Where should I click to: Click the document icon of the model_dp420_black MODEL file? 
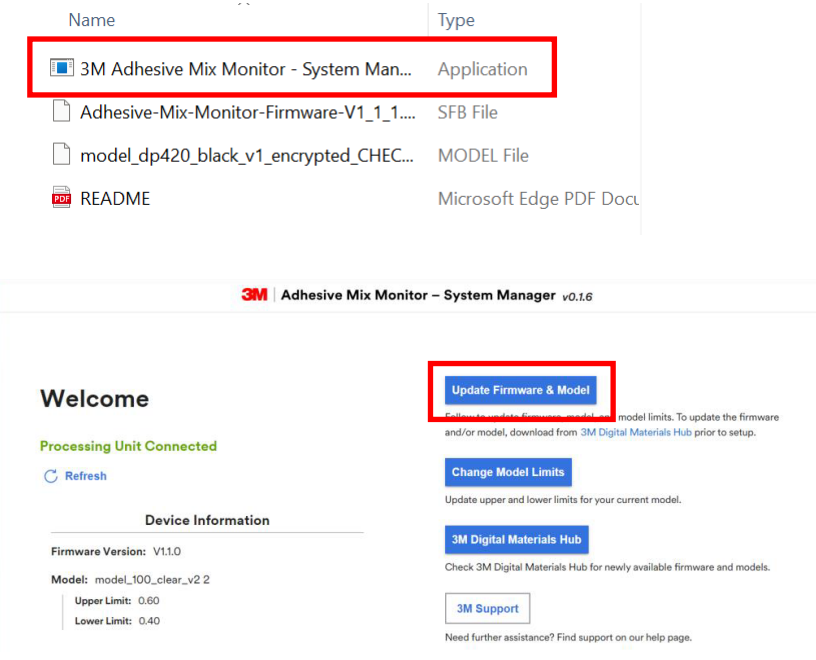pyautogui.click(x=61, y=154)
